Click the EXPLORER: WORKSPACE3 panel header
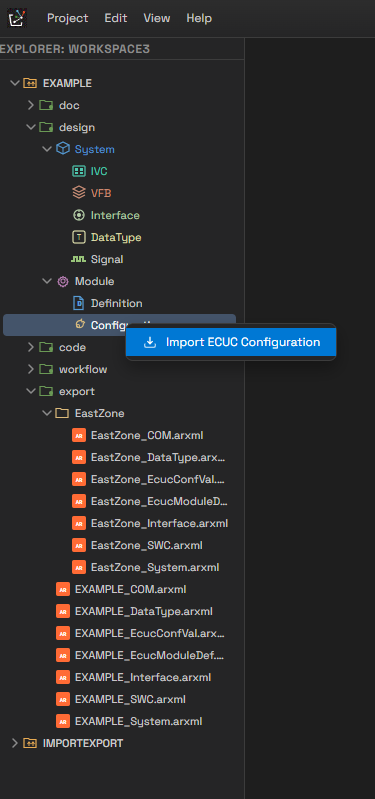375x799 pixels. point(75,49)
